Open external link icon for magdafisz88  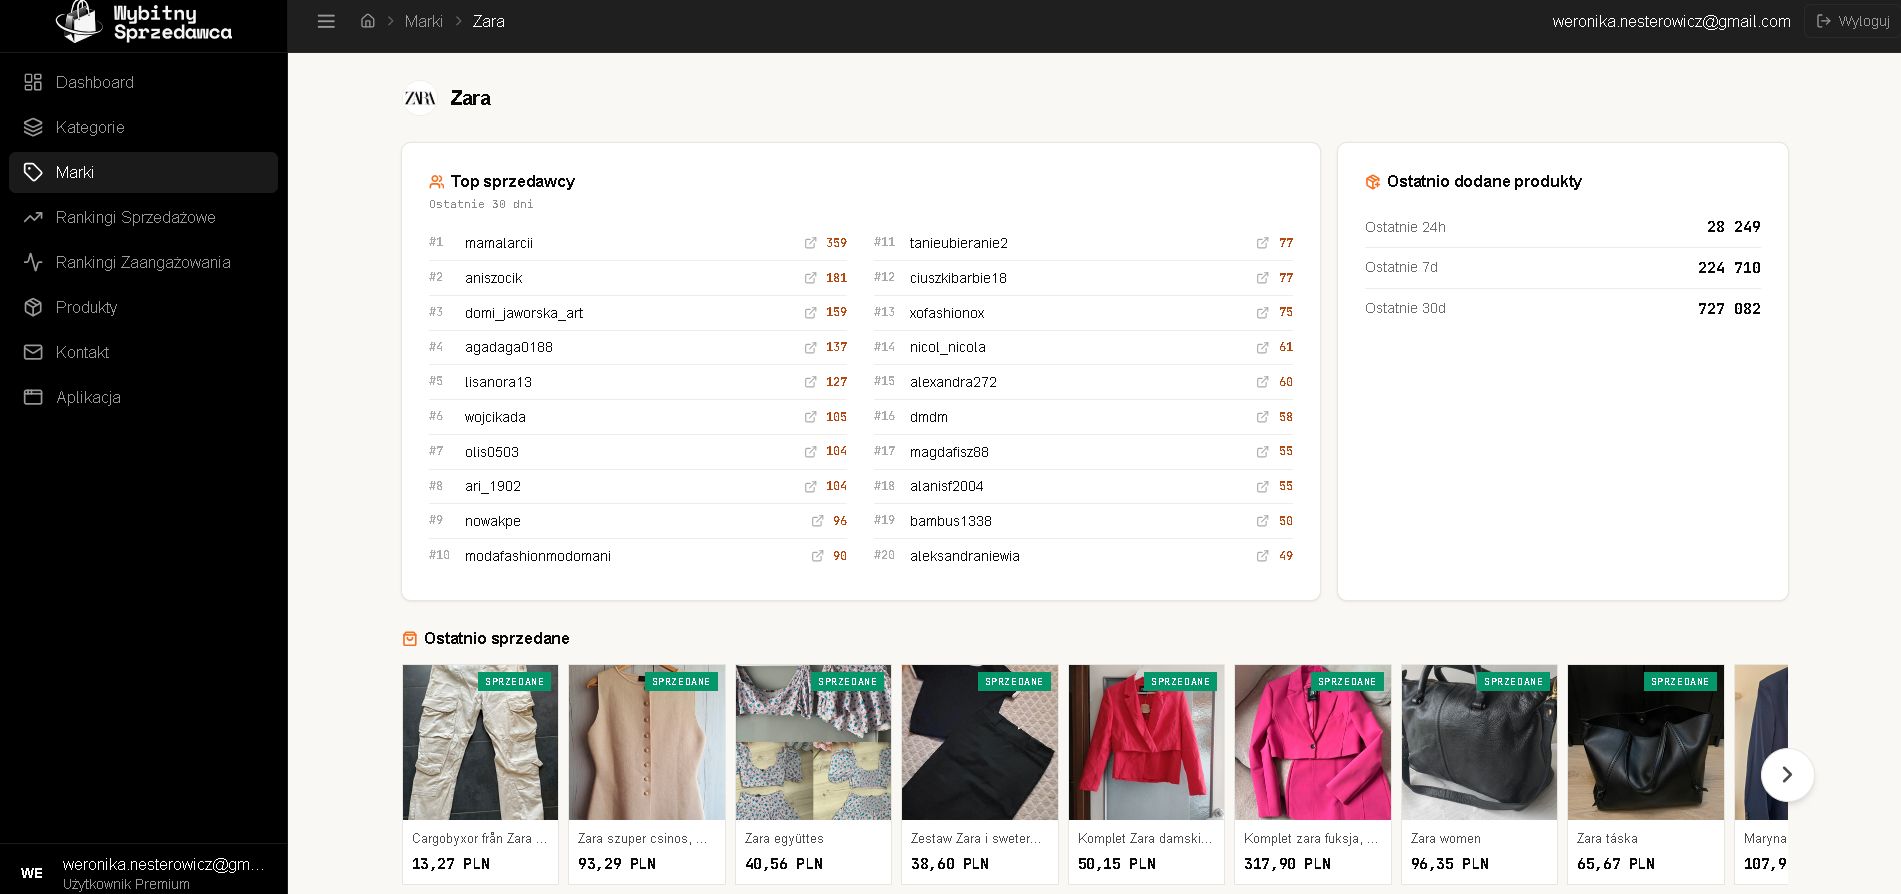click(1263, 452)
